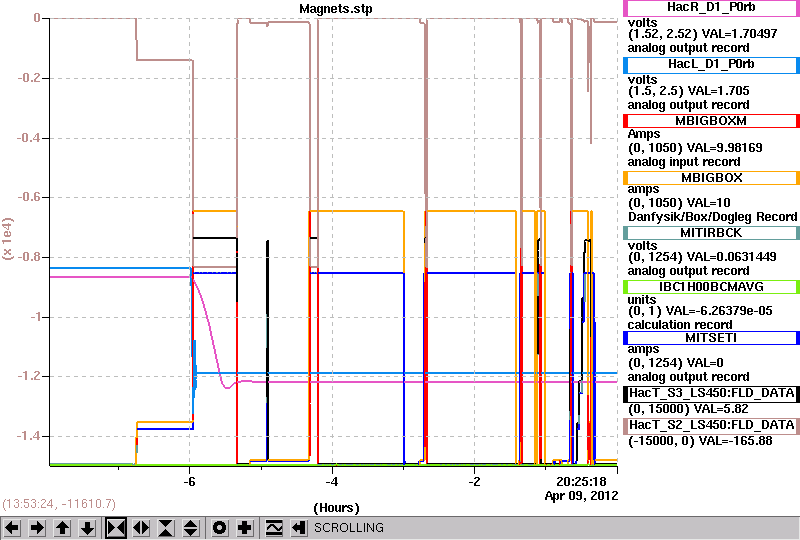Select the MBIGBOX orange curve legend label

tap(711, 178)
